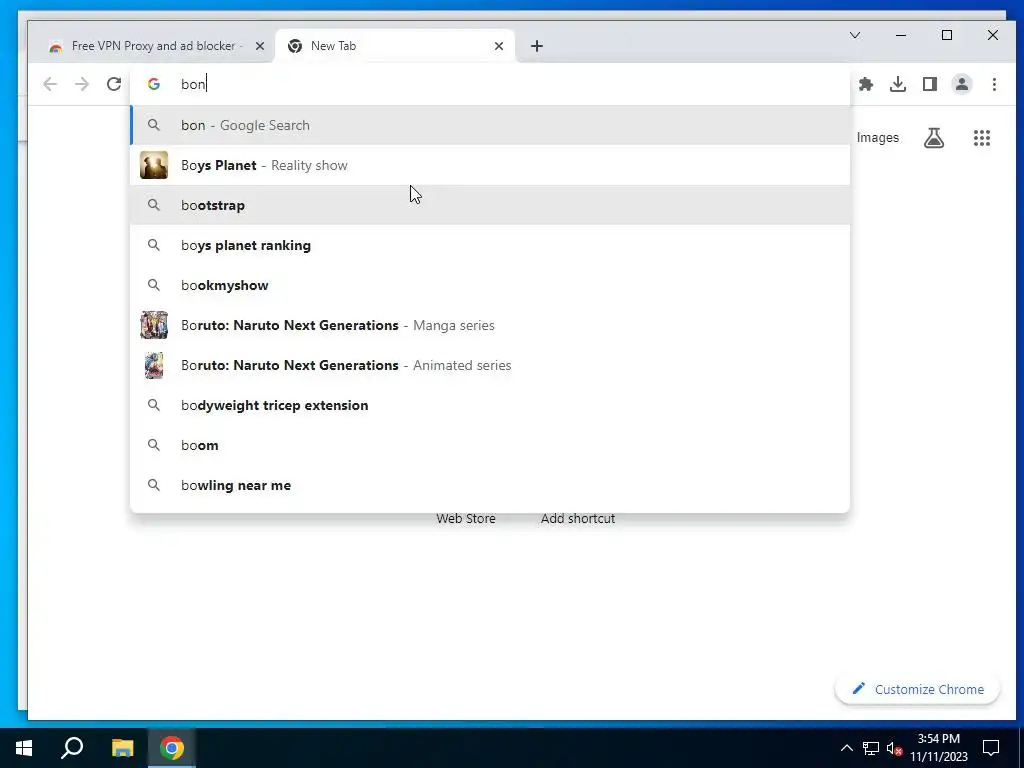This screenshot has width=1024, height=768.
Task: Click the Boruto Manga series thumbnail
Action: (x=153, y=325)
